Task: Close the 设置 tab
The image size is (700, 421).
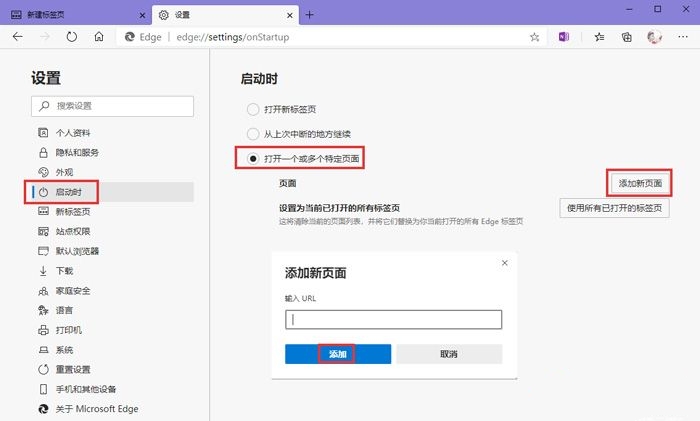Action: pos(290,15)
